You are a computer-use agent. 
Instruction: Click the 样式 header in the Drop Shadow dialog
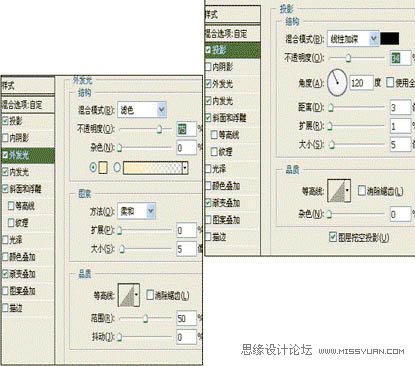(x=232, y=15)
